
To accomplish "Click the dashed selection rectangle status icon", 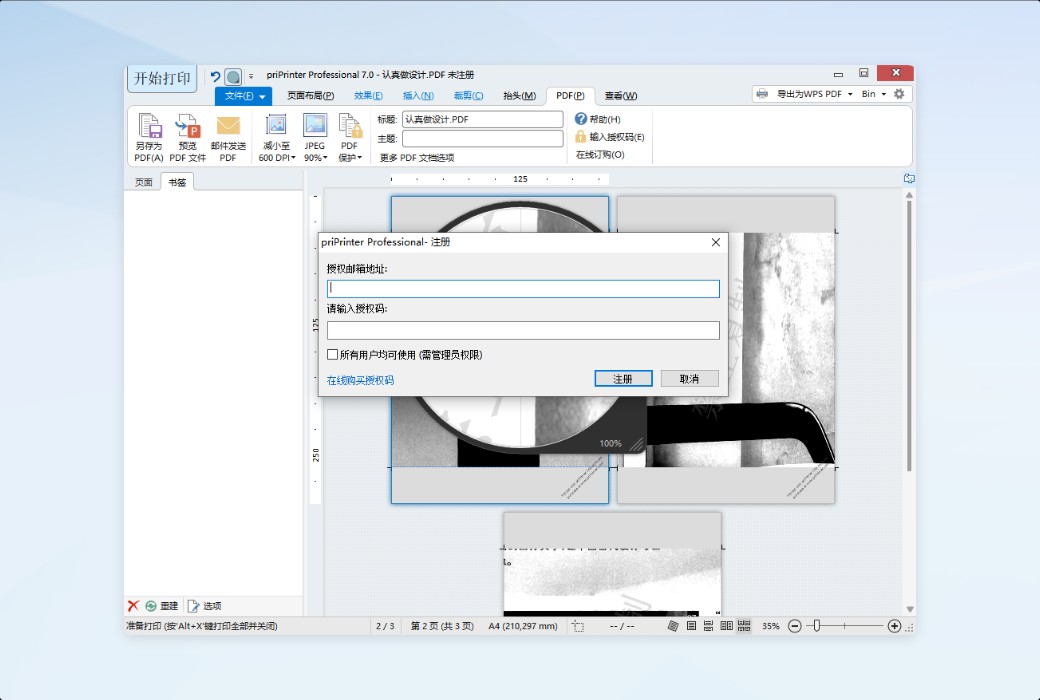I will tap(578, 626).
